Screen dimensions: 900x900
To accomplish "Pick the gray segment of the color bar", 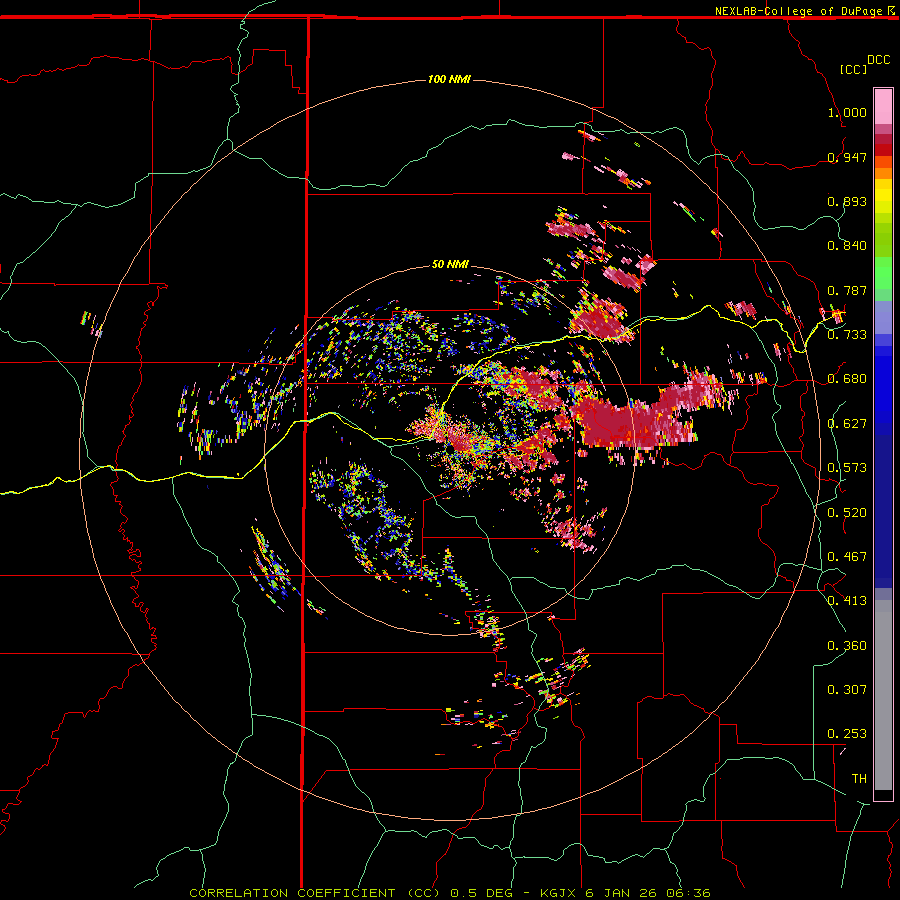I will (x=883, y=695).
